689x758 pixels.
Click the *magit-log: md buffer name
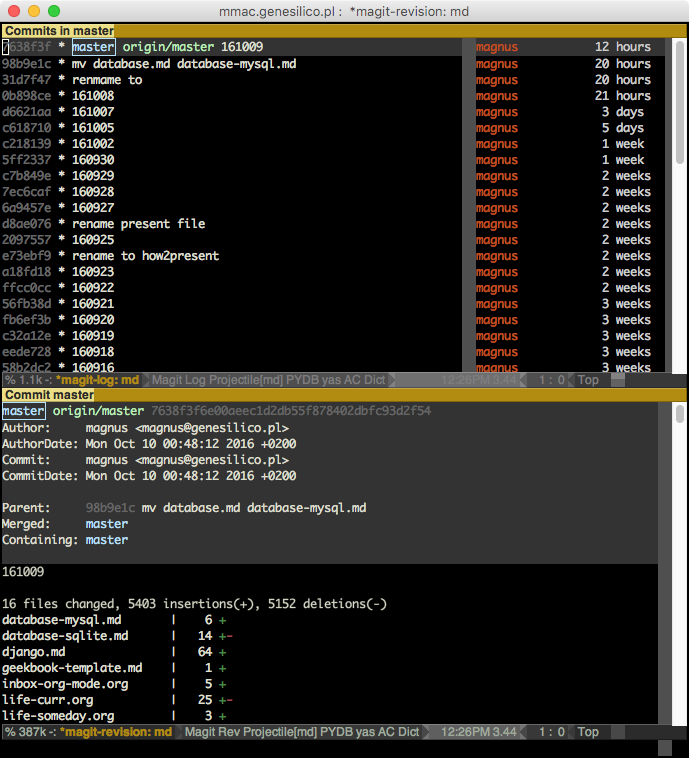98,380
